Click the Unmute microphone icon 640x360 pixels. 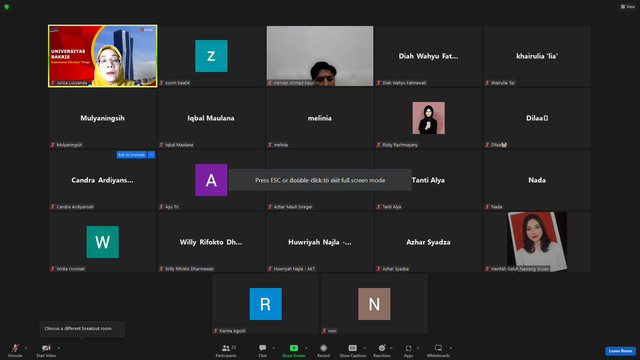(x=15, y=348)
